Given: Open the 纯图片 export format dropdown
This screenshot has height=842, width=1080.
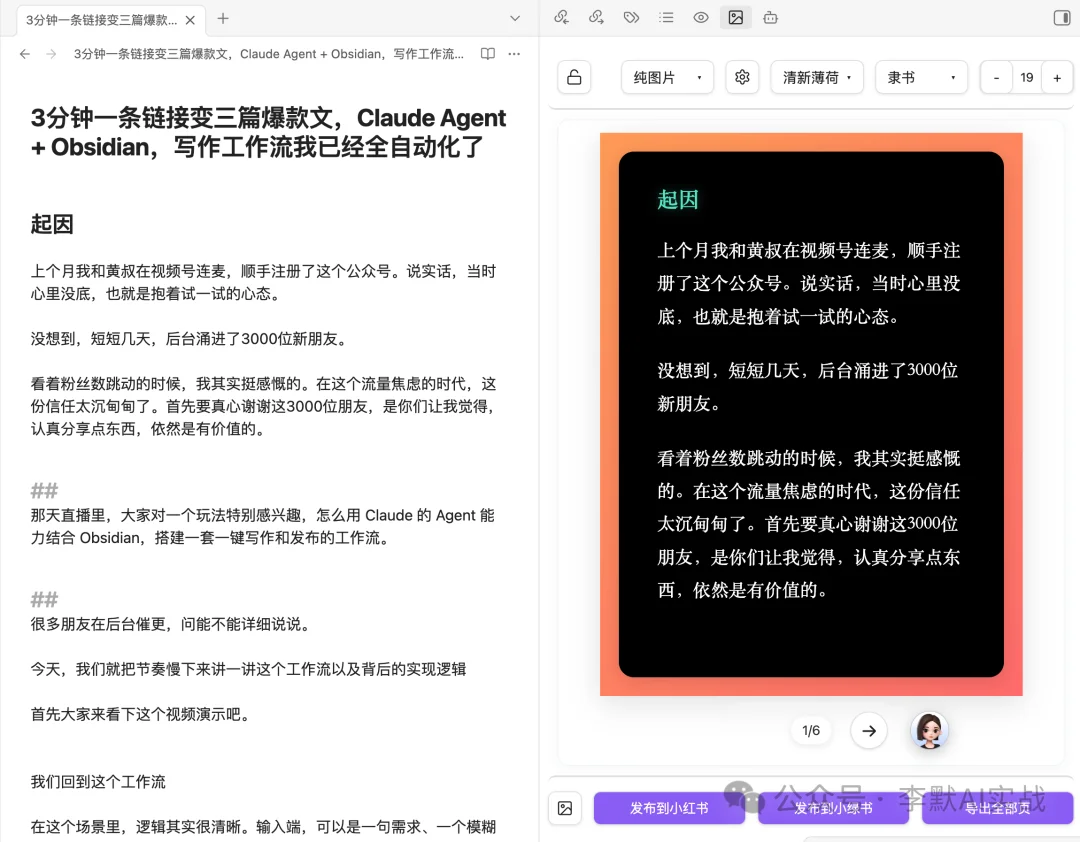Looking at the screenshot, I should click(x=666, y=77).
